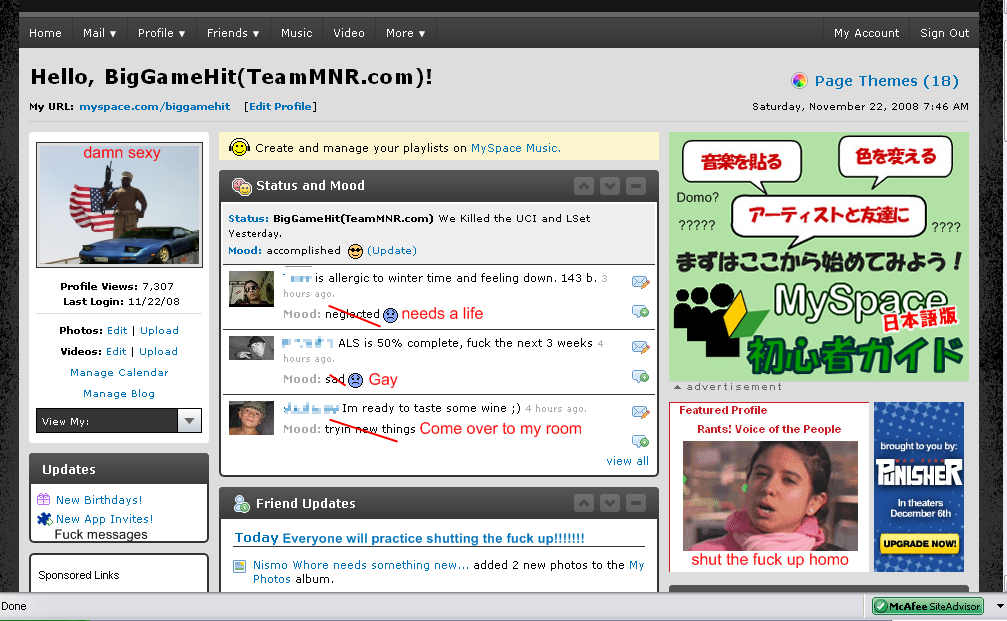
Task: Open the Video nav item
Action: [349, 33]
